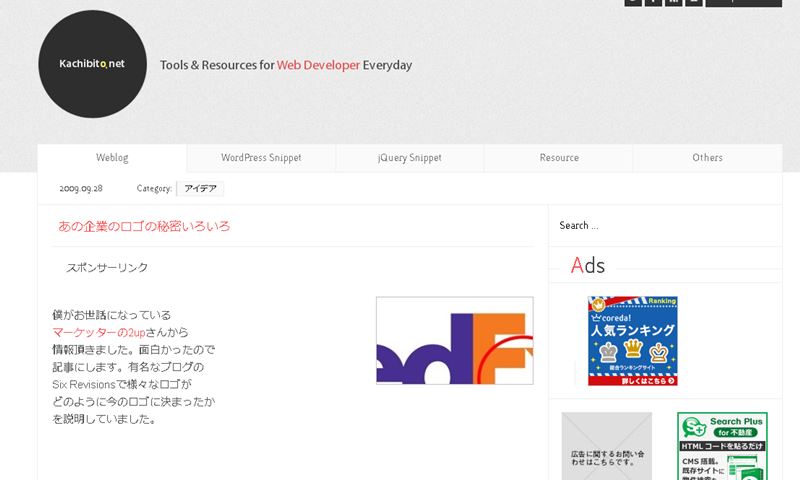Click the leftmost dark social icon in header
The image size is (800, 480).
(633, 3)
